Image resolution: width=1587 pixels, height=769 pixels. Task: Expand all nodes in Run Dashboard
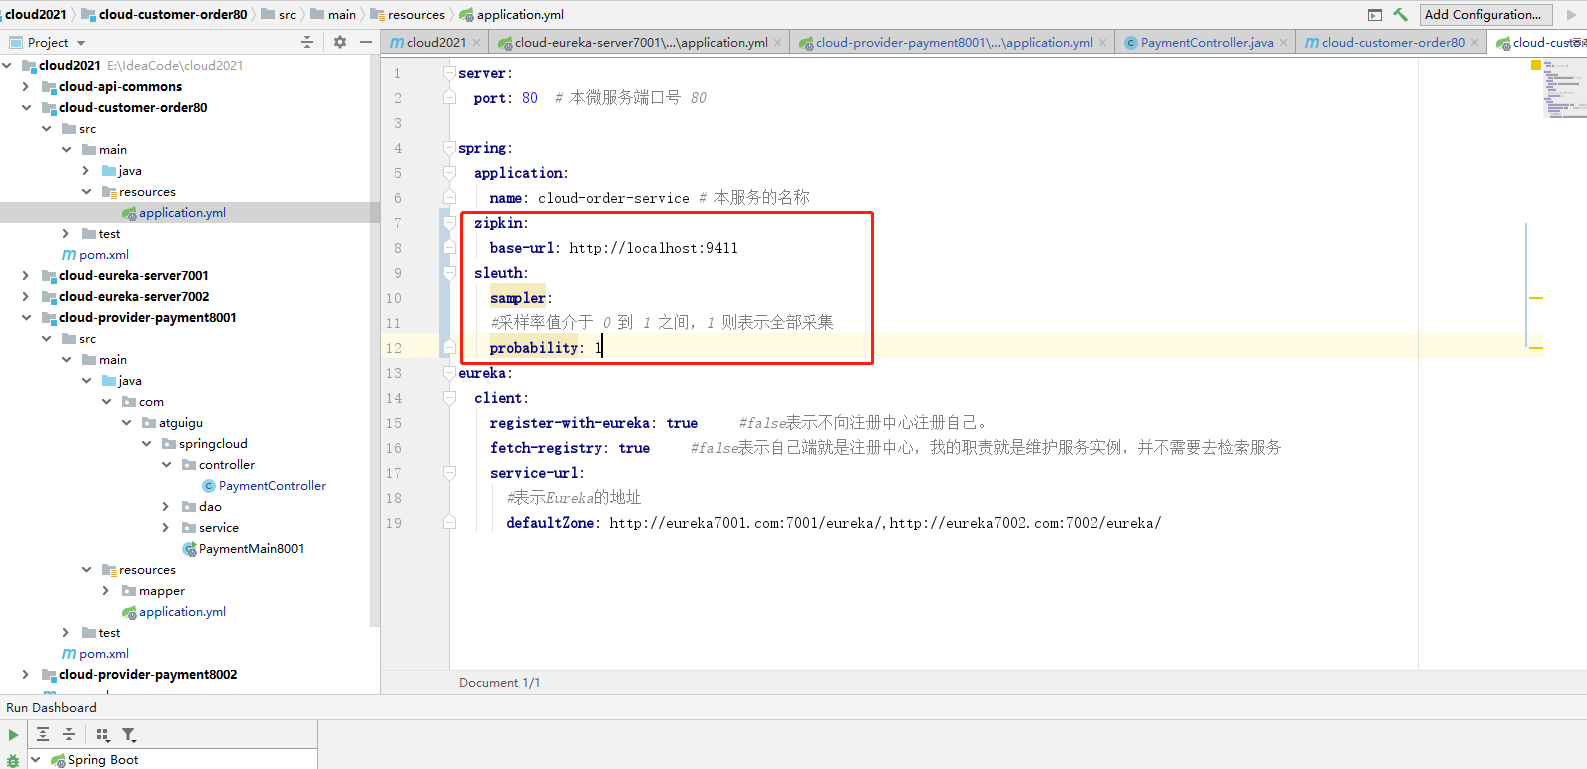(43, 735)
